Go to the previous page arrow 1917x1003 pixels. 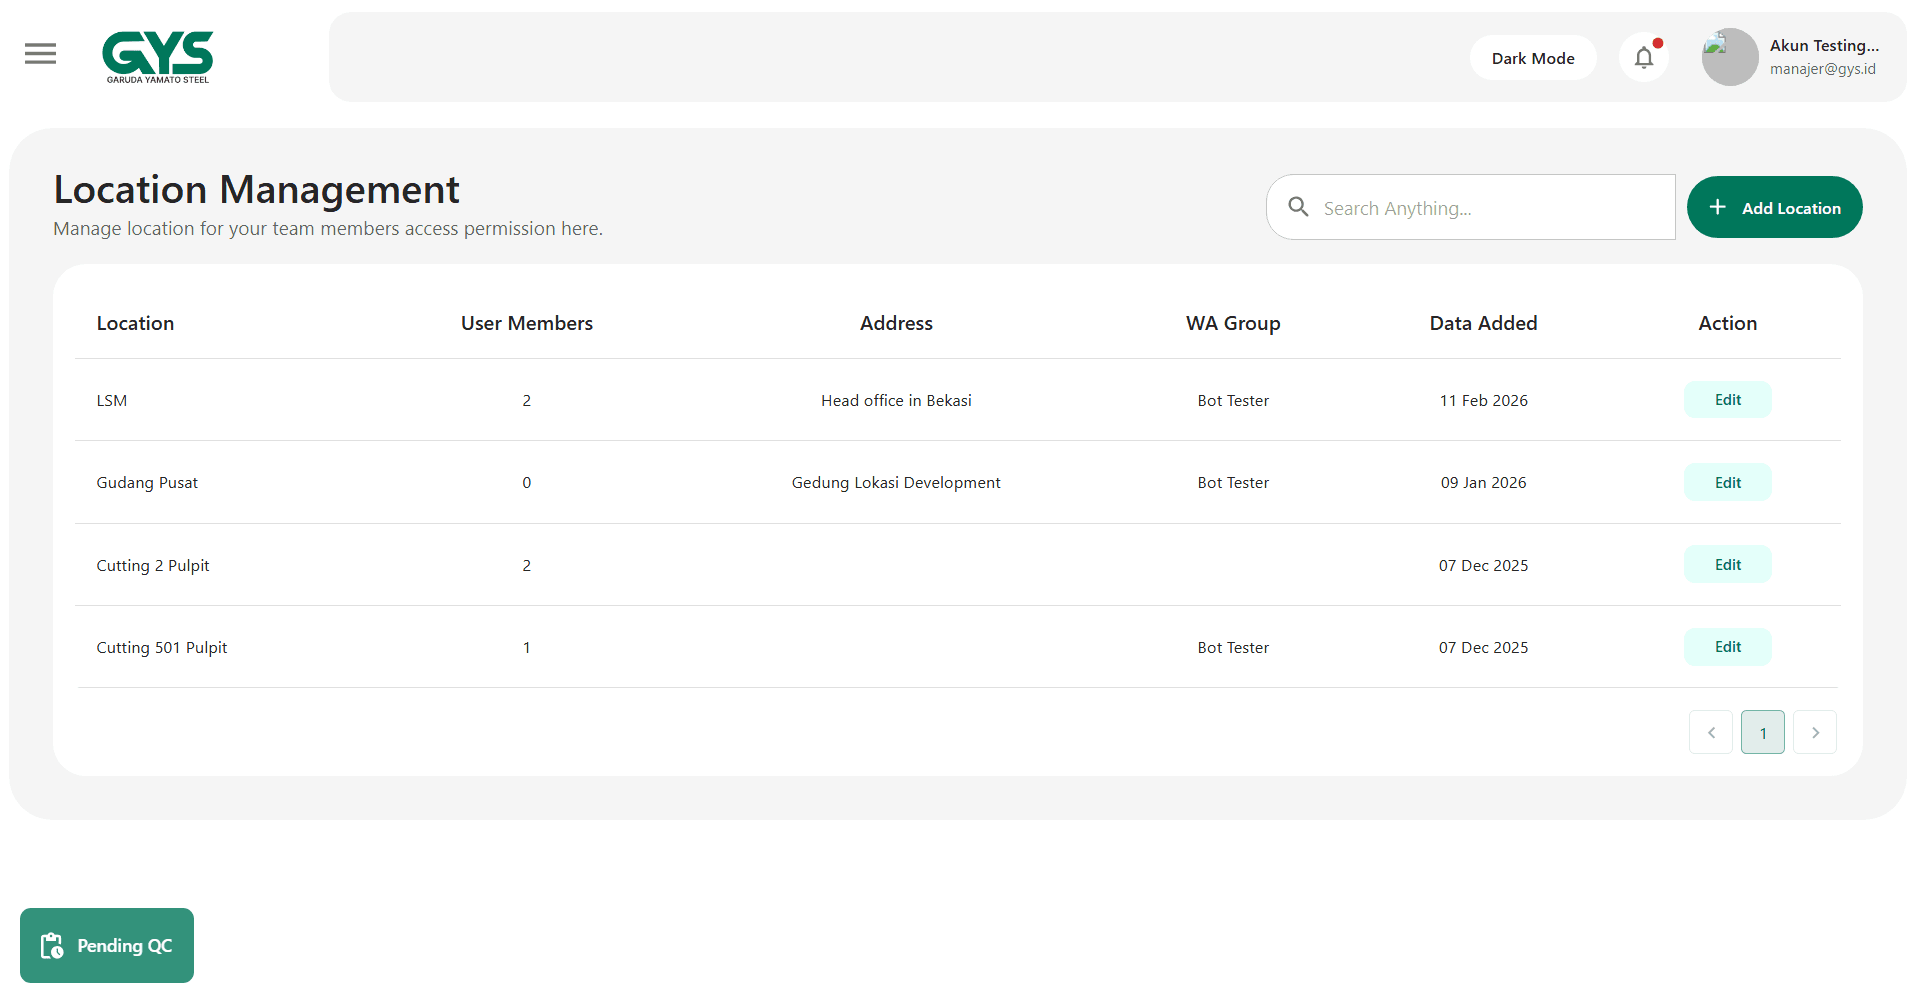tap(1710, 733)
